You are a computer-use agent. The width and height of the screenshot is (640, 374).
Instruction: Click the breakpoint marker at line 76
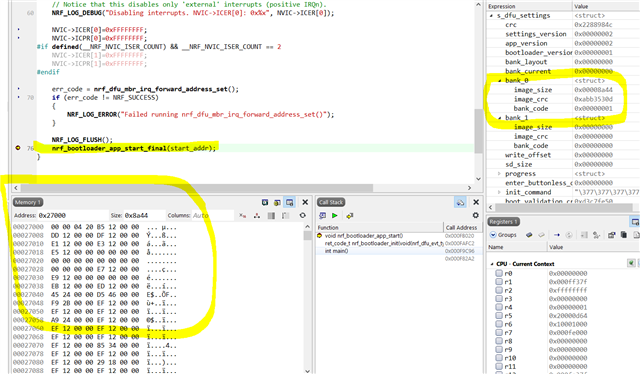coord(18,148)
